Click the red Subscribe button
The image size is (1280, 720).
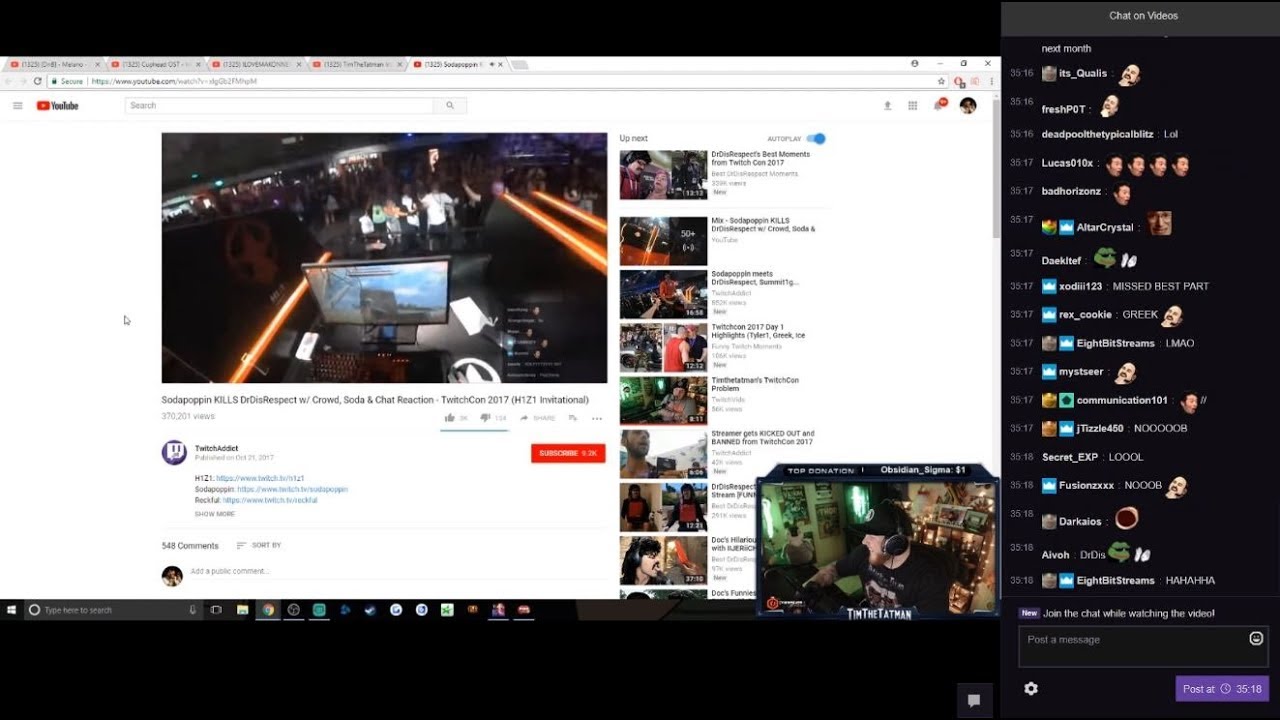568,453
